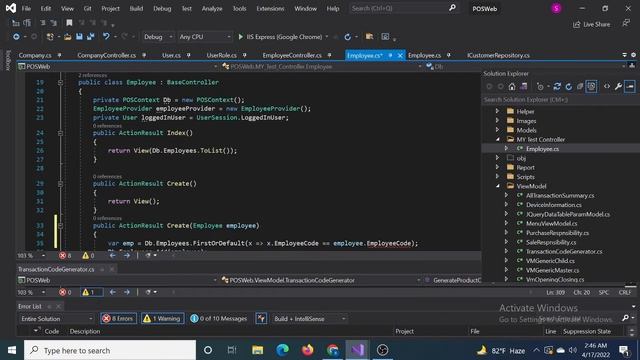The image size is (640, 360).
Task: Toggle the 8 Errors filter in Error List
Action: 118,319
